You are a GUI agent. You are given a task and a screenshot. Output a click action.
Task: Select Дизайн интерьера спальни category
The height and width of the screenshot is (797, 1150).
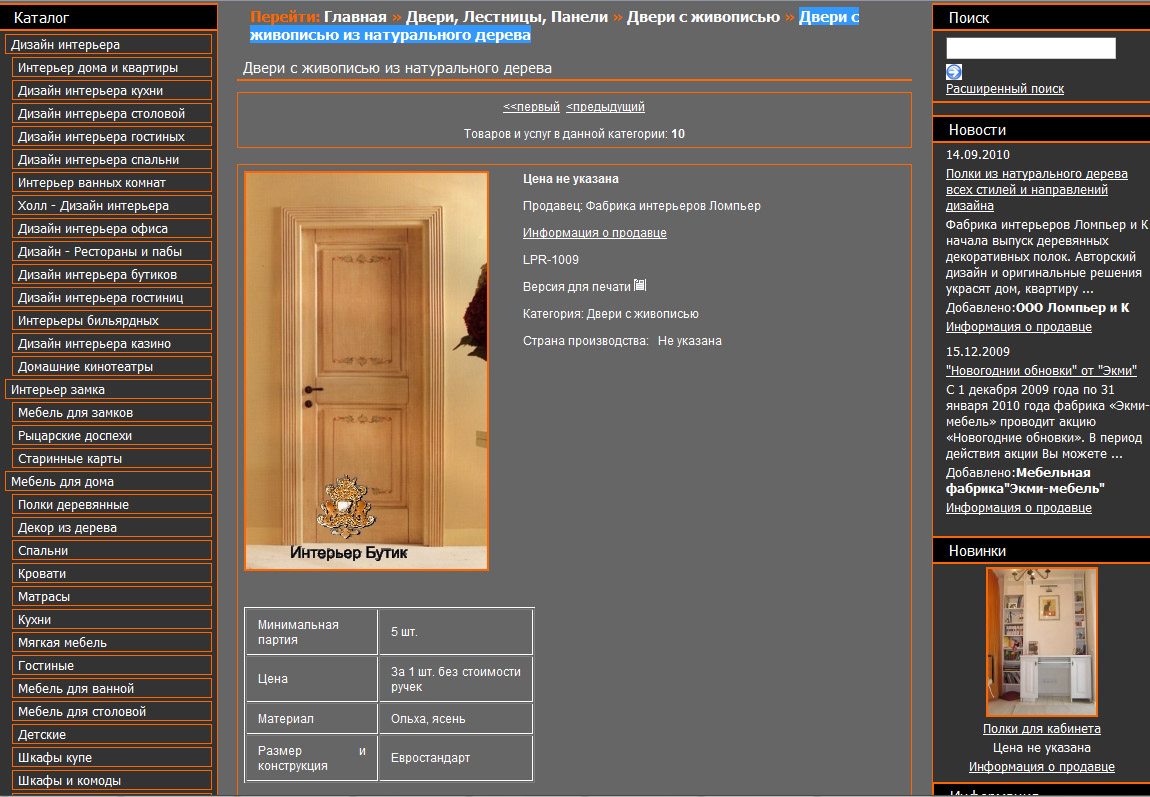tap(111, 159)
